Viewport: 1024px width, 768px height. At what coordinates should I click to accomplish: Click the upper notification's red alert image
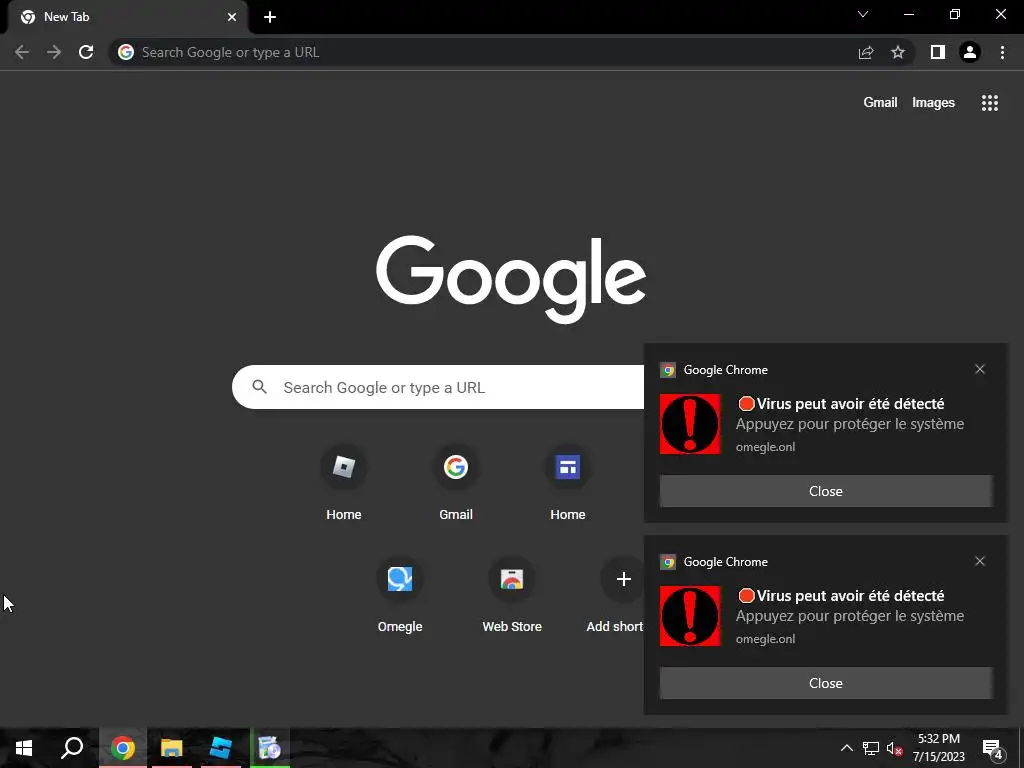(690, 424)
